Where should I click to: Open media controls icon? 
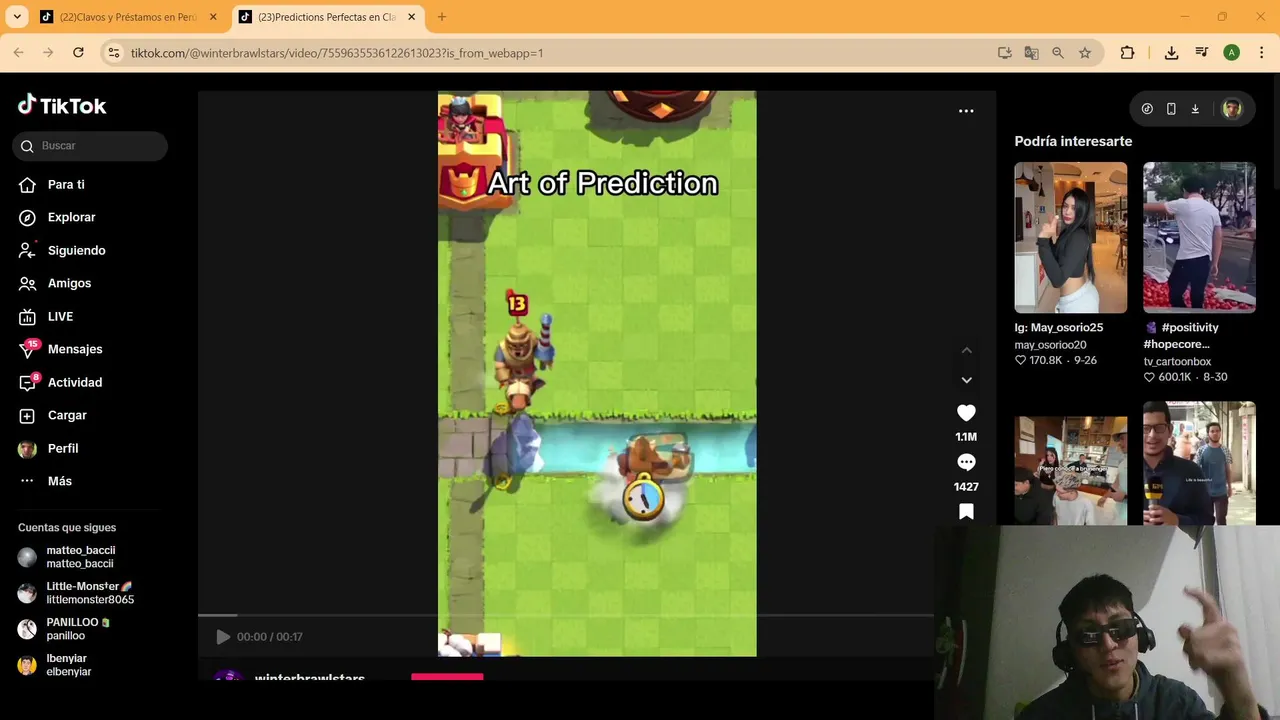[1201, 53]
